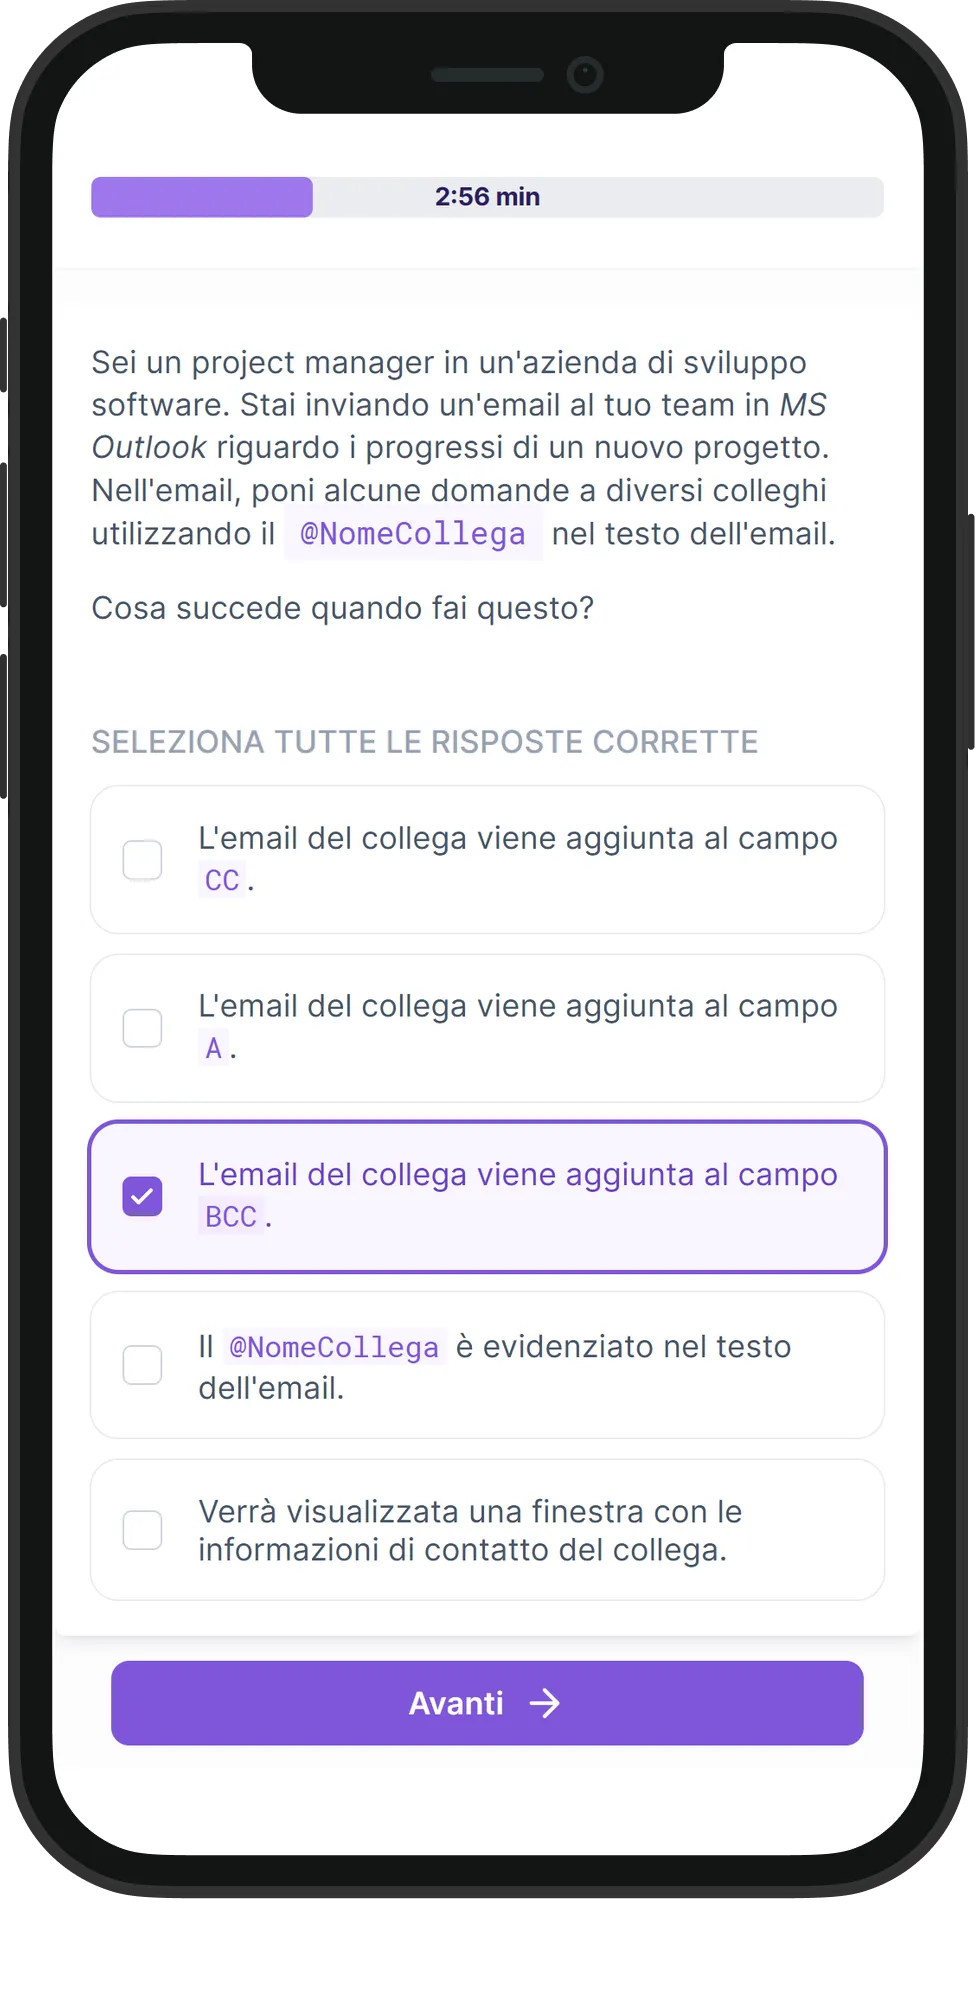The image size is (976, 2004).
Task: Click the @NomeCollega code tag in question
Action: pyautogui.click(x=413, y=534)
